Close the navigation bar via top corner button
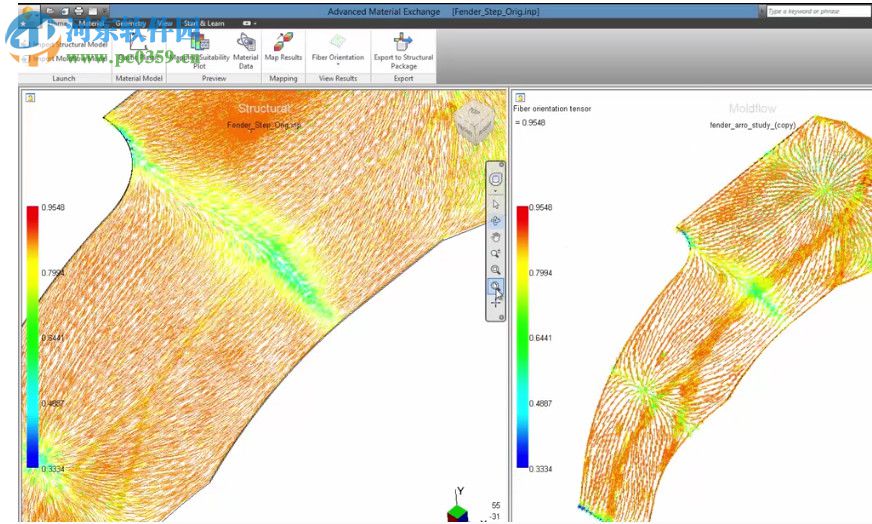 (501, 165)
